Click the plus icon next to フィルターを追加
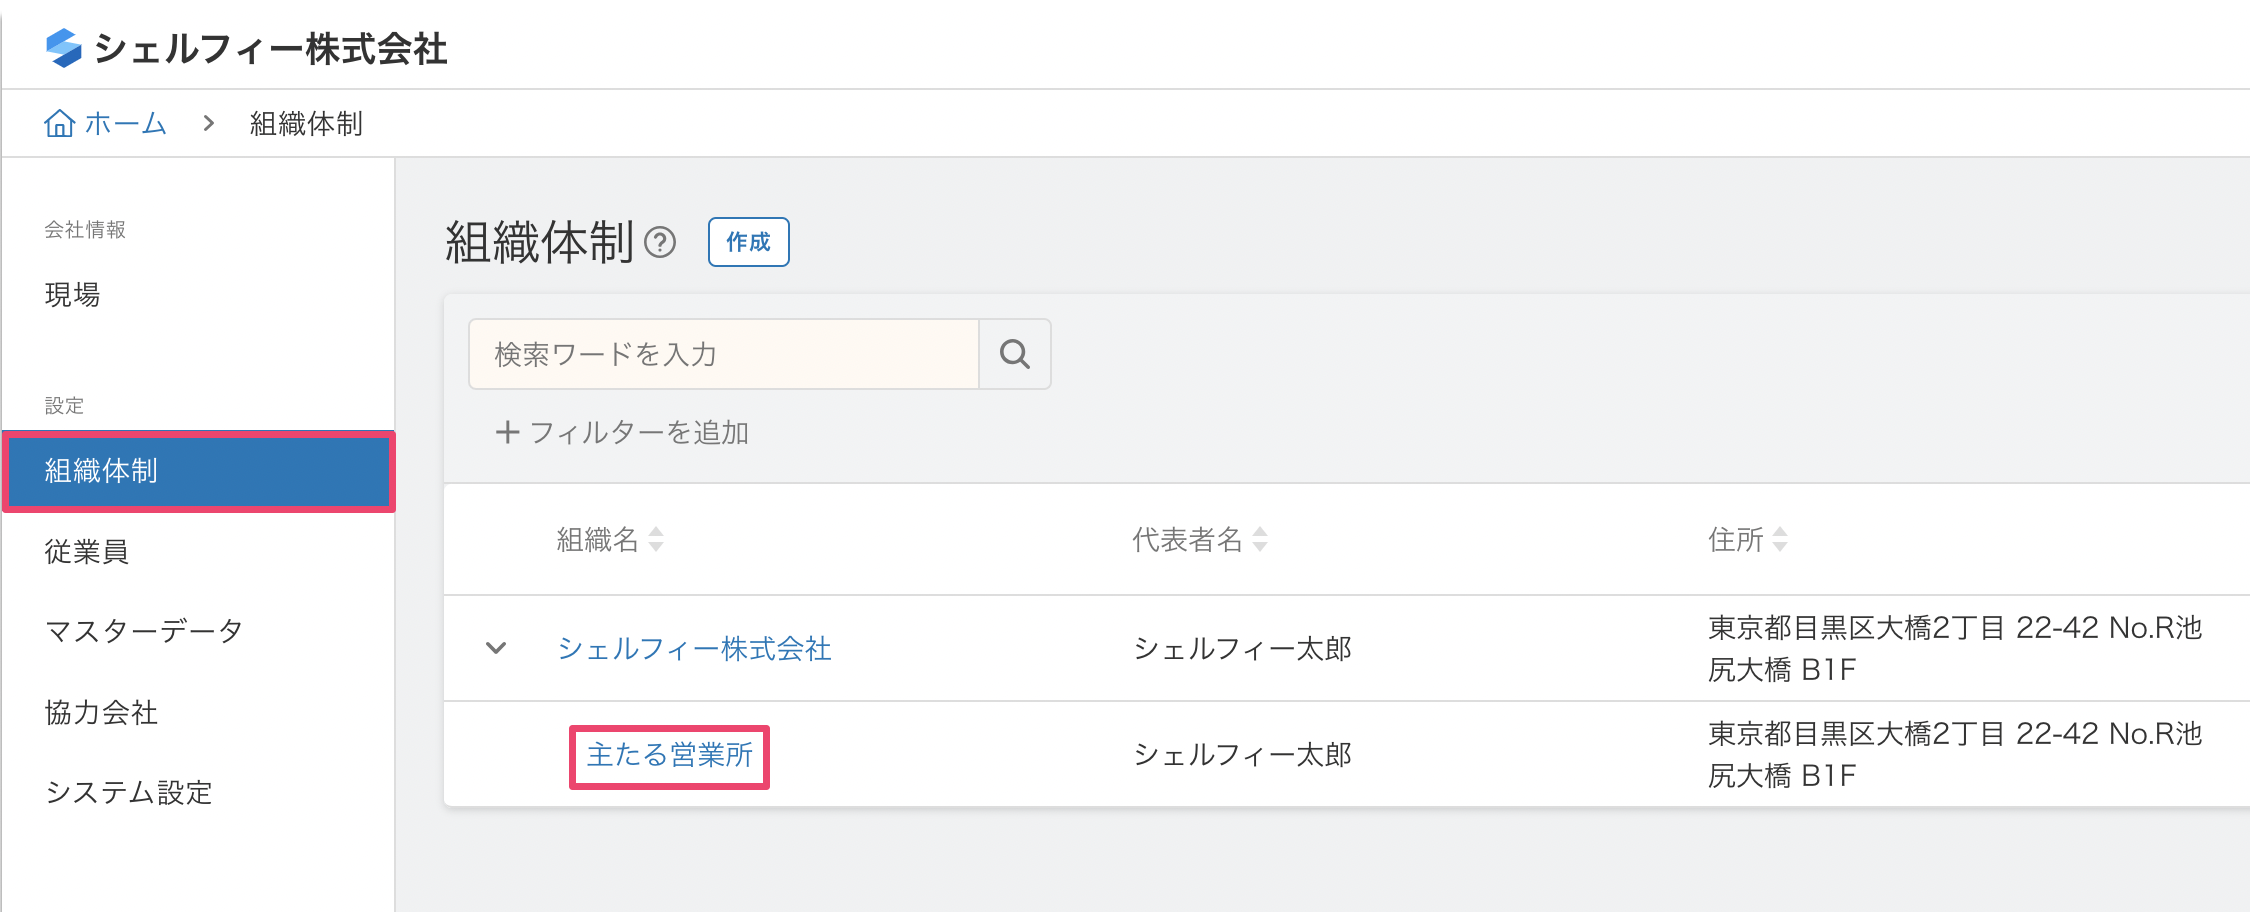The width and height of the screenshot is (2250, 912). click(508, 432)
